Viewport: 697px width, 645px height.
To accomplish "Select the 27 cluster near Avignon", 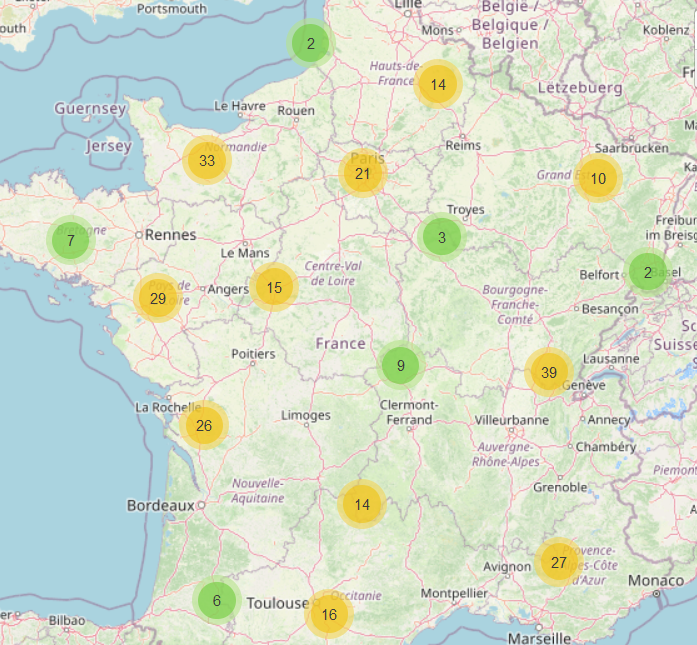I will [558, 562].
